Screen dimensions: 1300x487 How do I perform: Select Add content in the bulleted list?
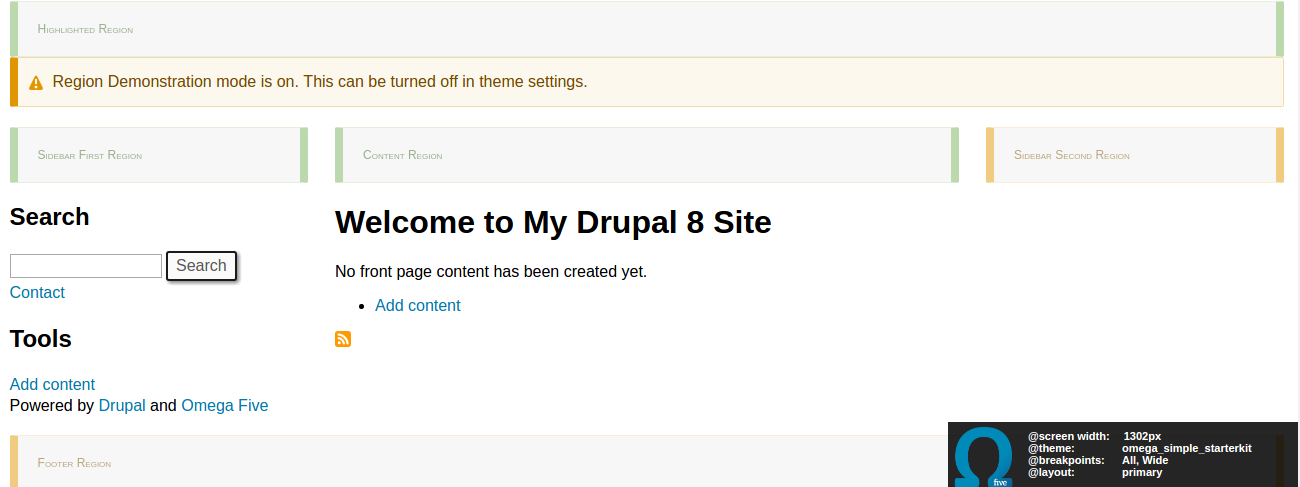click(x=417, y=305)
